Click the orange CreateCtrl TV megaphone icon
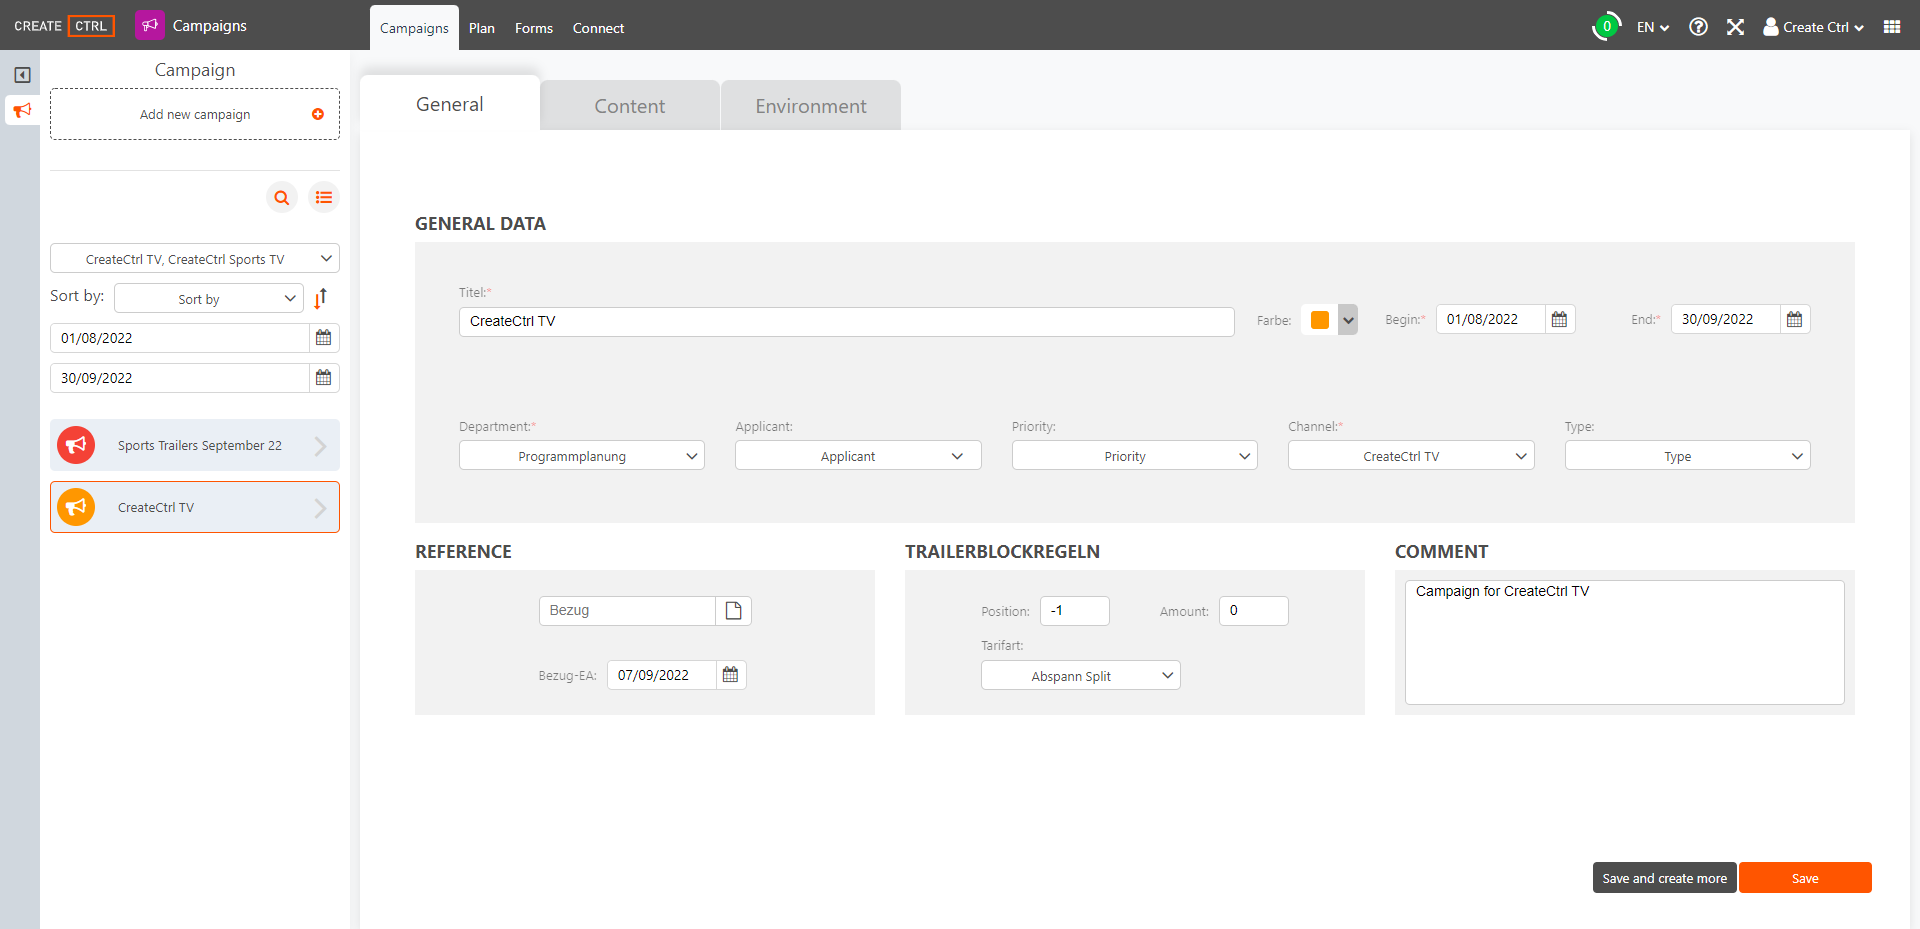Screen dimensions: 1920x929 [x=76, y=507]
